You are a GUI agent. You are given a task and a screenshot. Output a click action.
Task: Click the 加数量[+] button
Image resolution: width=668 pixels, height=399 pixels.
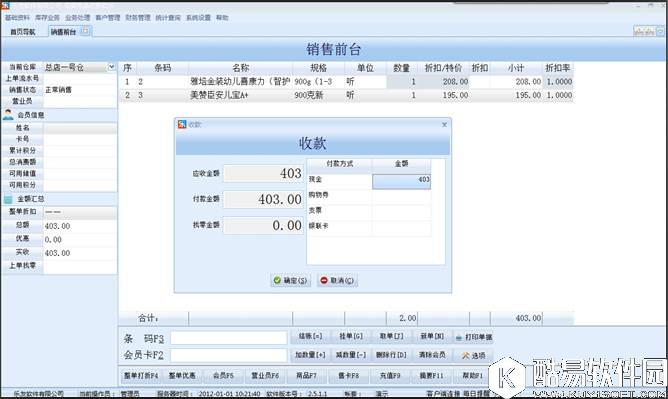[310, 355]
